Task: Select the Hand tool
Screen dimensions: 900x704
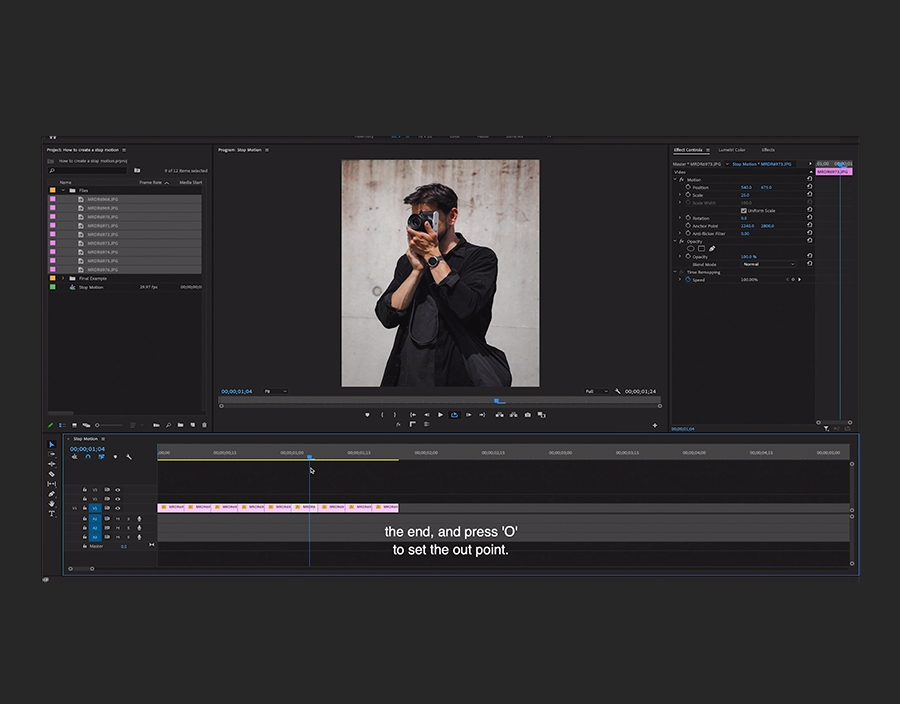Action: click(x=52, y=503)
